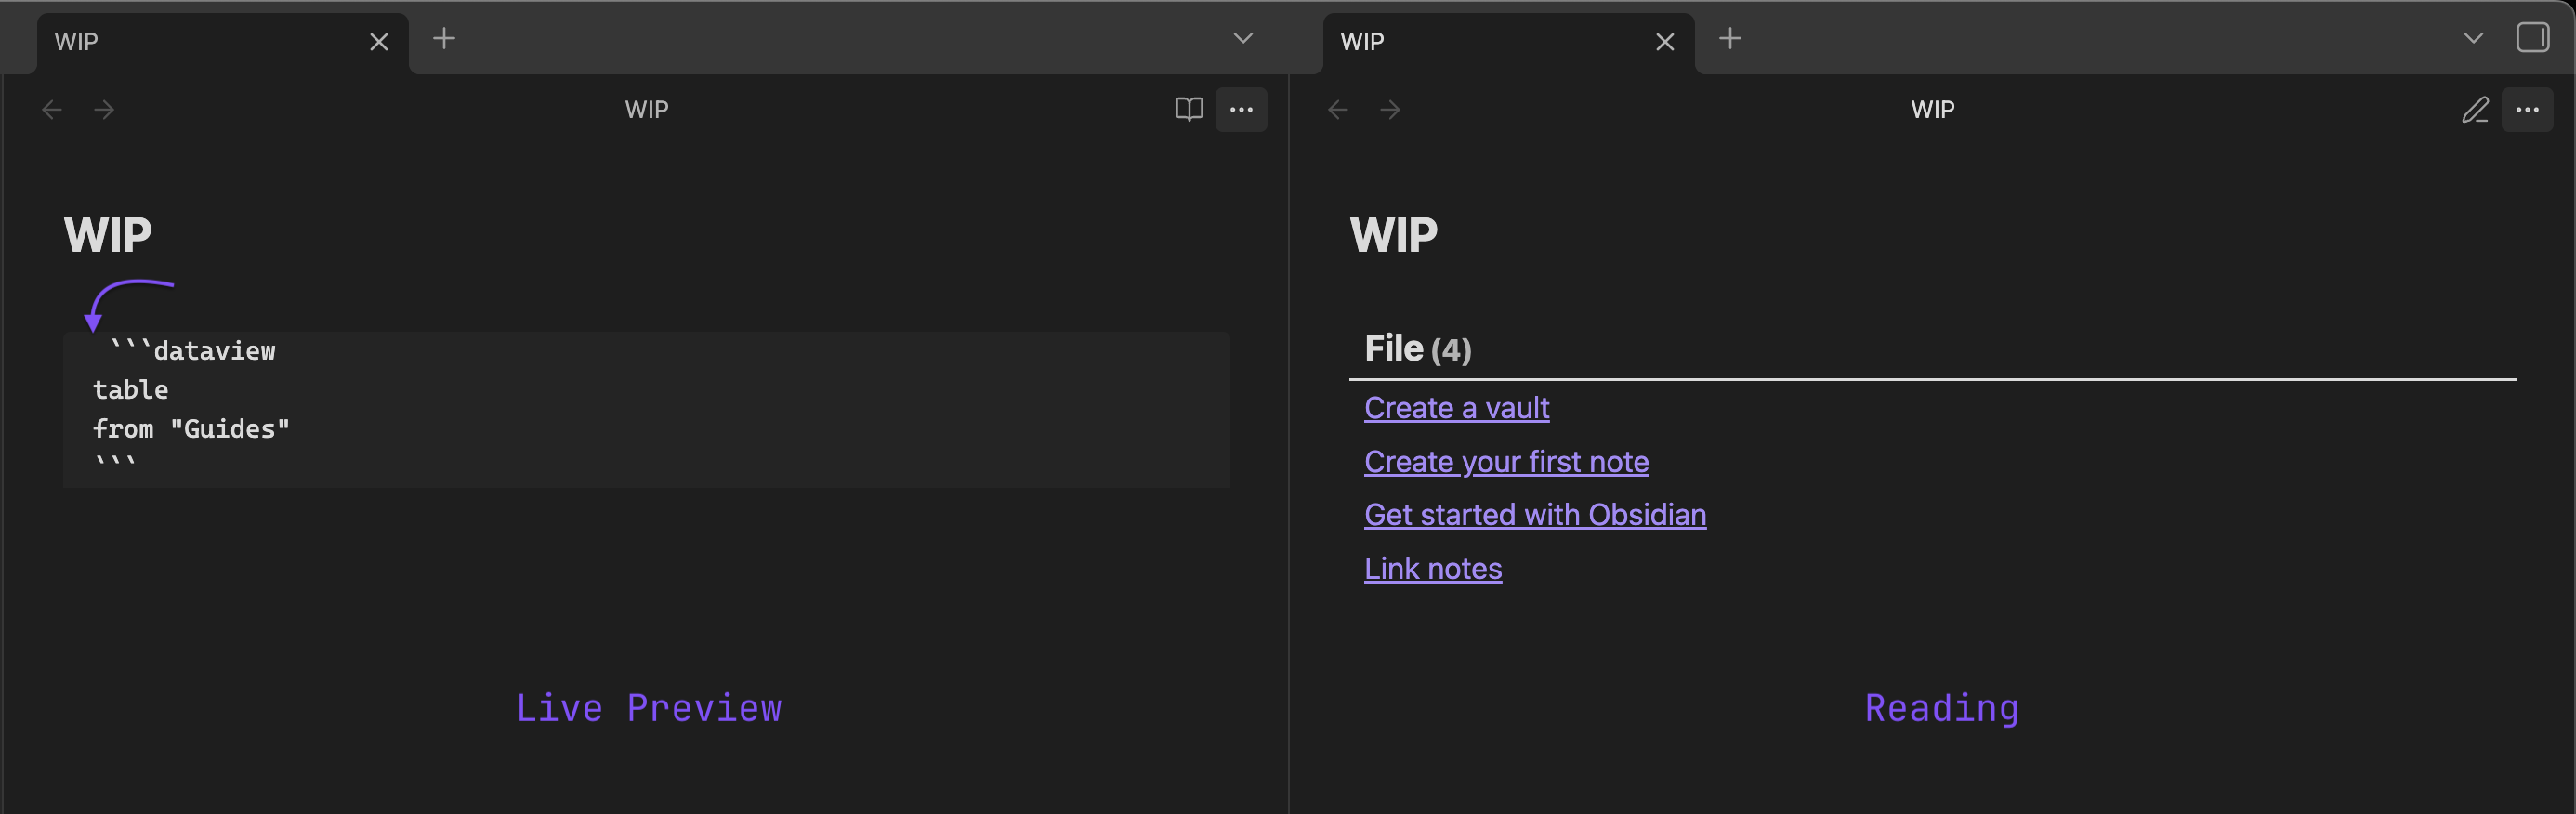
Task: Add a new tab in right pane
Action: [x=1730, y=39]
